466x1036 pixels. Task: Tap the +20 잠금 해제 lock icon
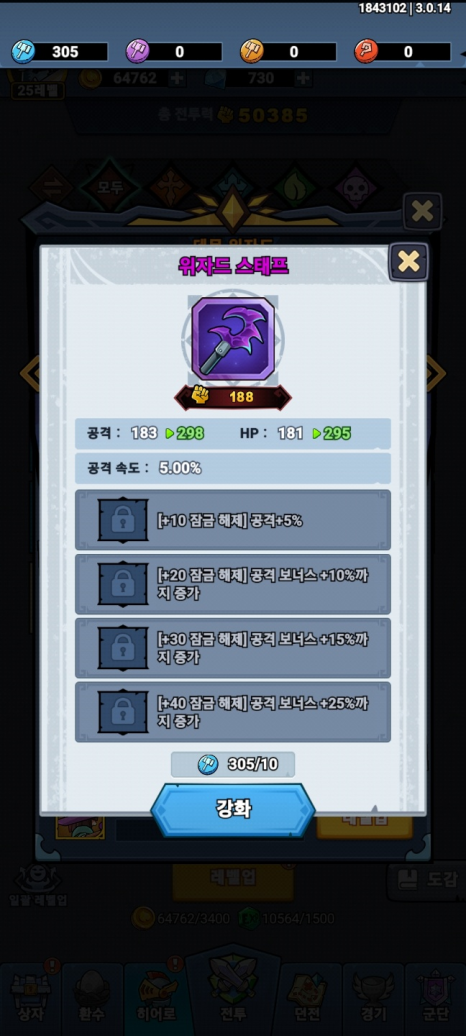tap(123, 584)
